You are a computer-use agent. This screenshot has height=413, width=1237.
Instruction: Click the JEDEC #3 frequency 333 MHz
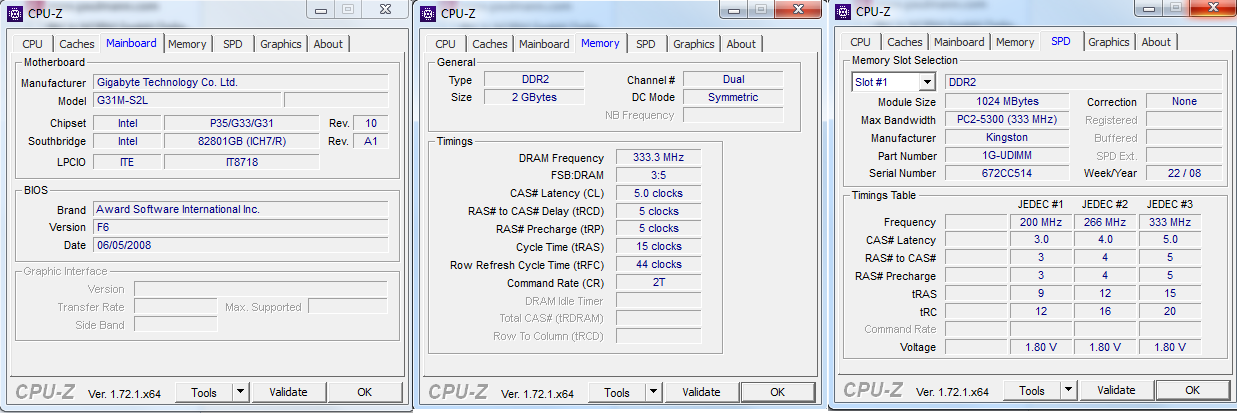1169,222
